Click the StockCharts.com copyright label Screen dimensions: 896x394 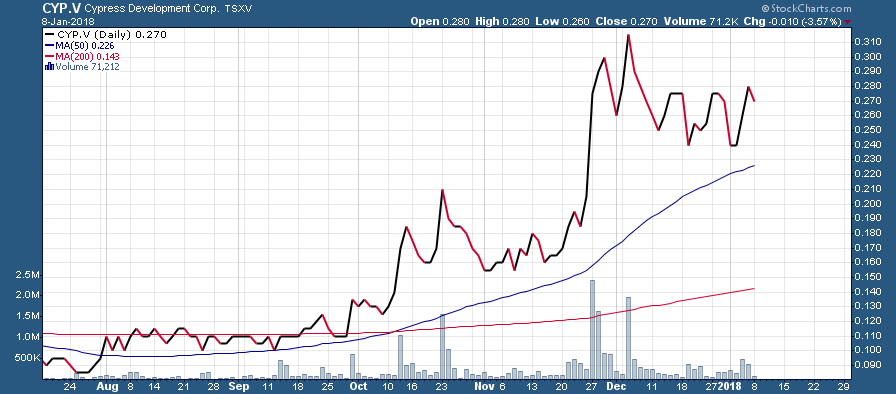[x=806, y=9]
